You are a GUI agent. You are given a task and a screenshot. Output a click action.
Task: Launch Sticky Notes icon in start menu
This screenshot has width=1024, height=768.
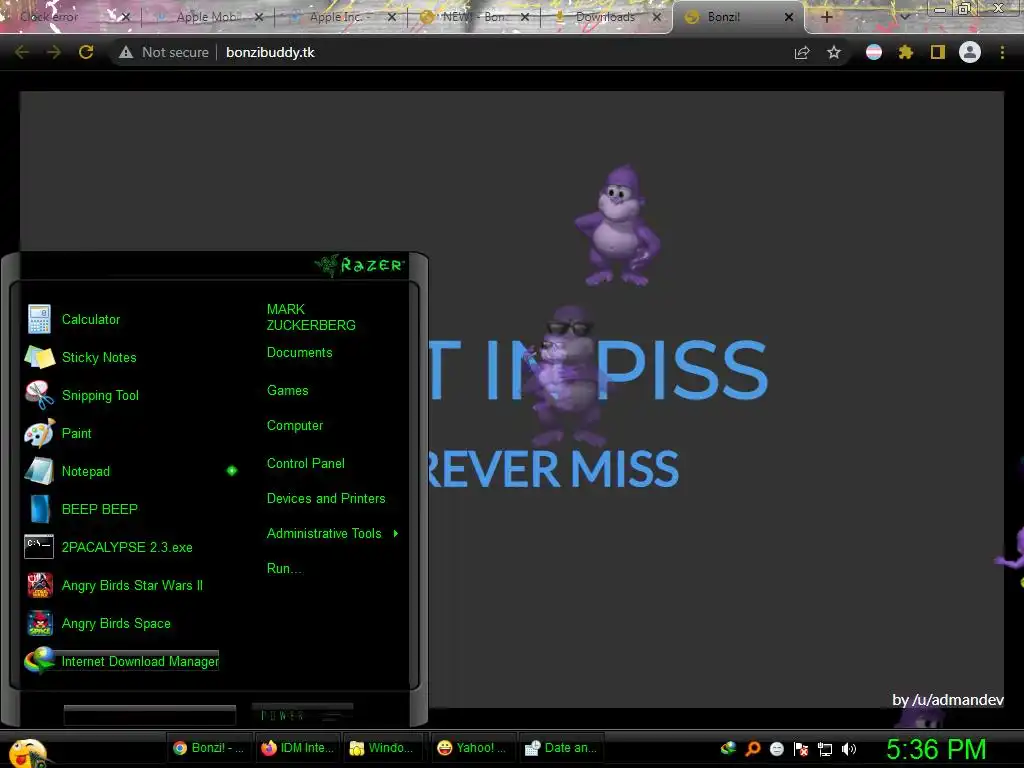[x=39, y=357]
